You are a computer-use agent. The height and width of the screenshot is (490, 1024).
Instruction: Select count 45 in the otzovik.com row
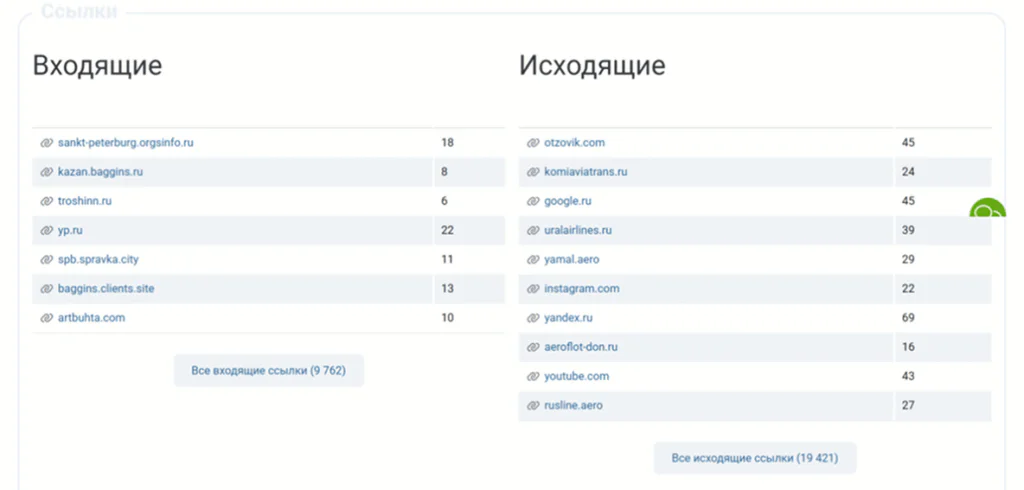[x=908, y=142]
